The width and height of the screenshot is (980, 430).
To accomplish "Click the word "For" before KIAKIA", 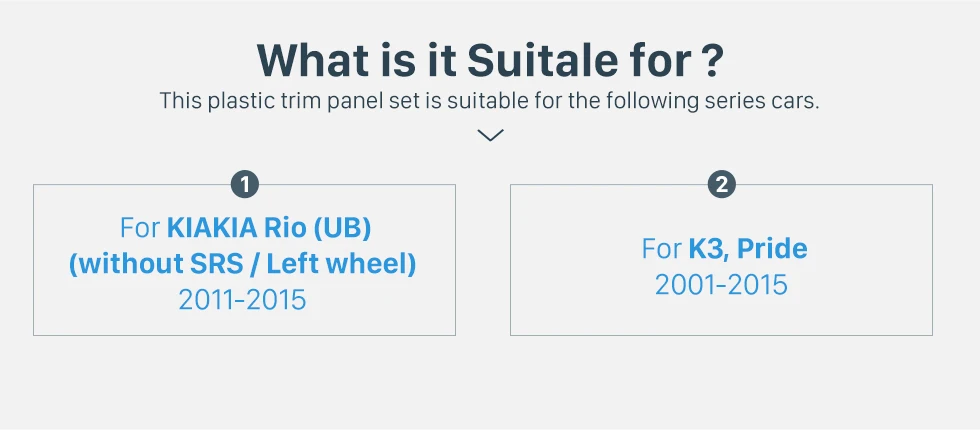I will (140, 229).
